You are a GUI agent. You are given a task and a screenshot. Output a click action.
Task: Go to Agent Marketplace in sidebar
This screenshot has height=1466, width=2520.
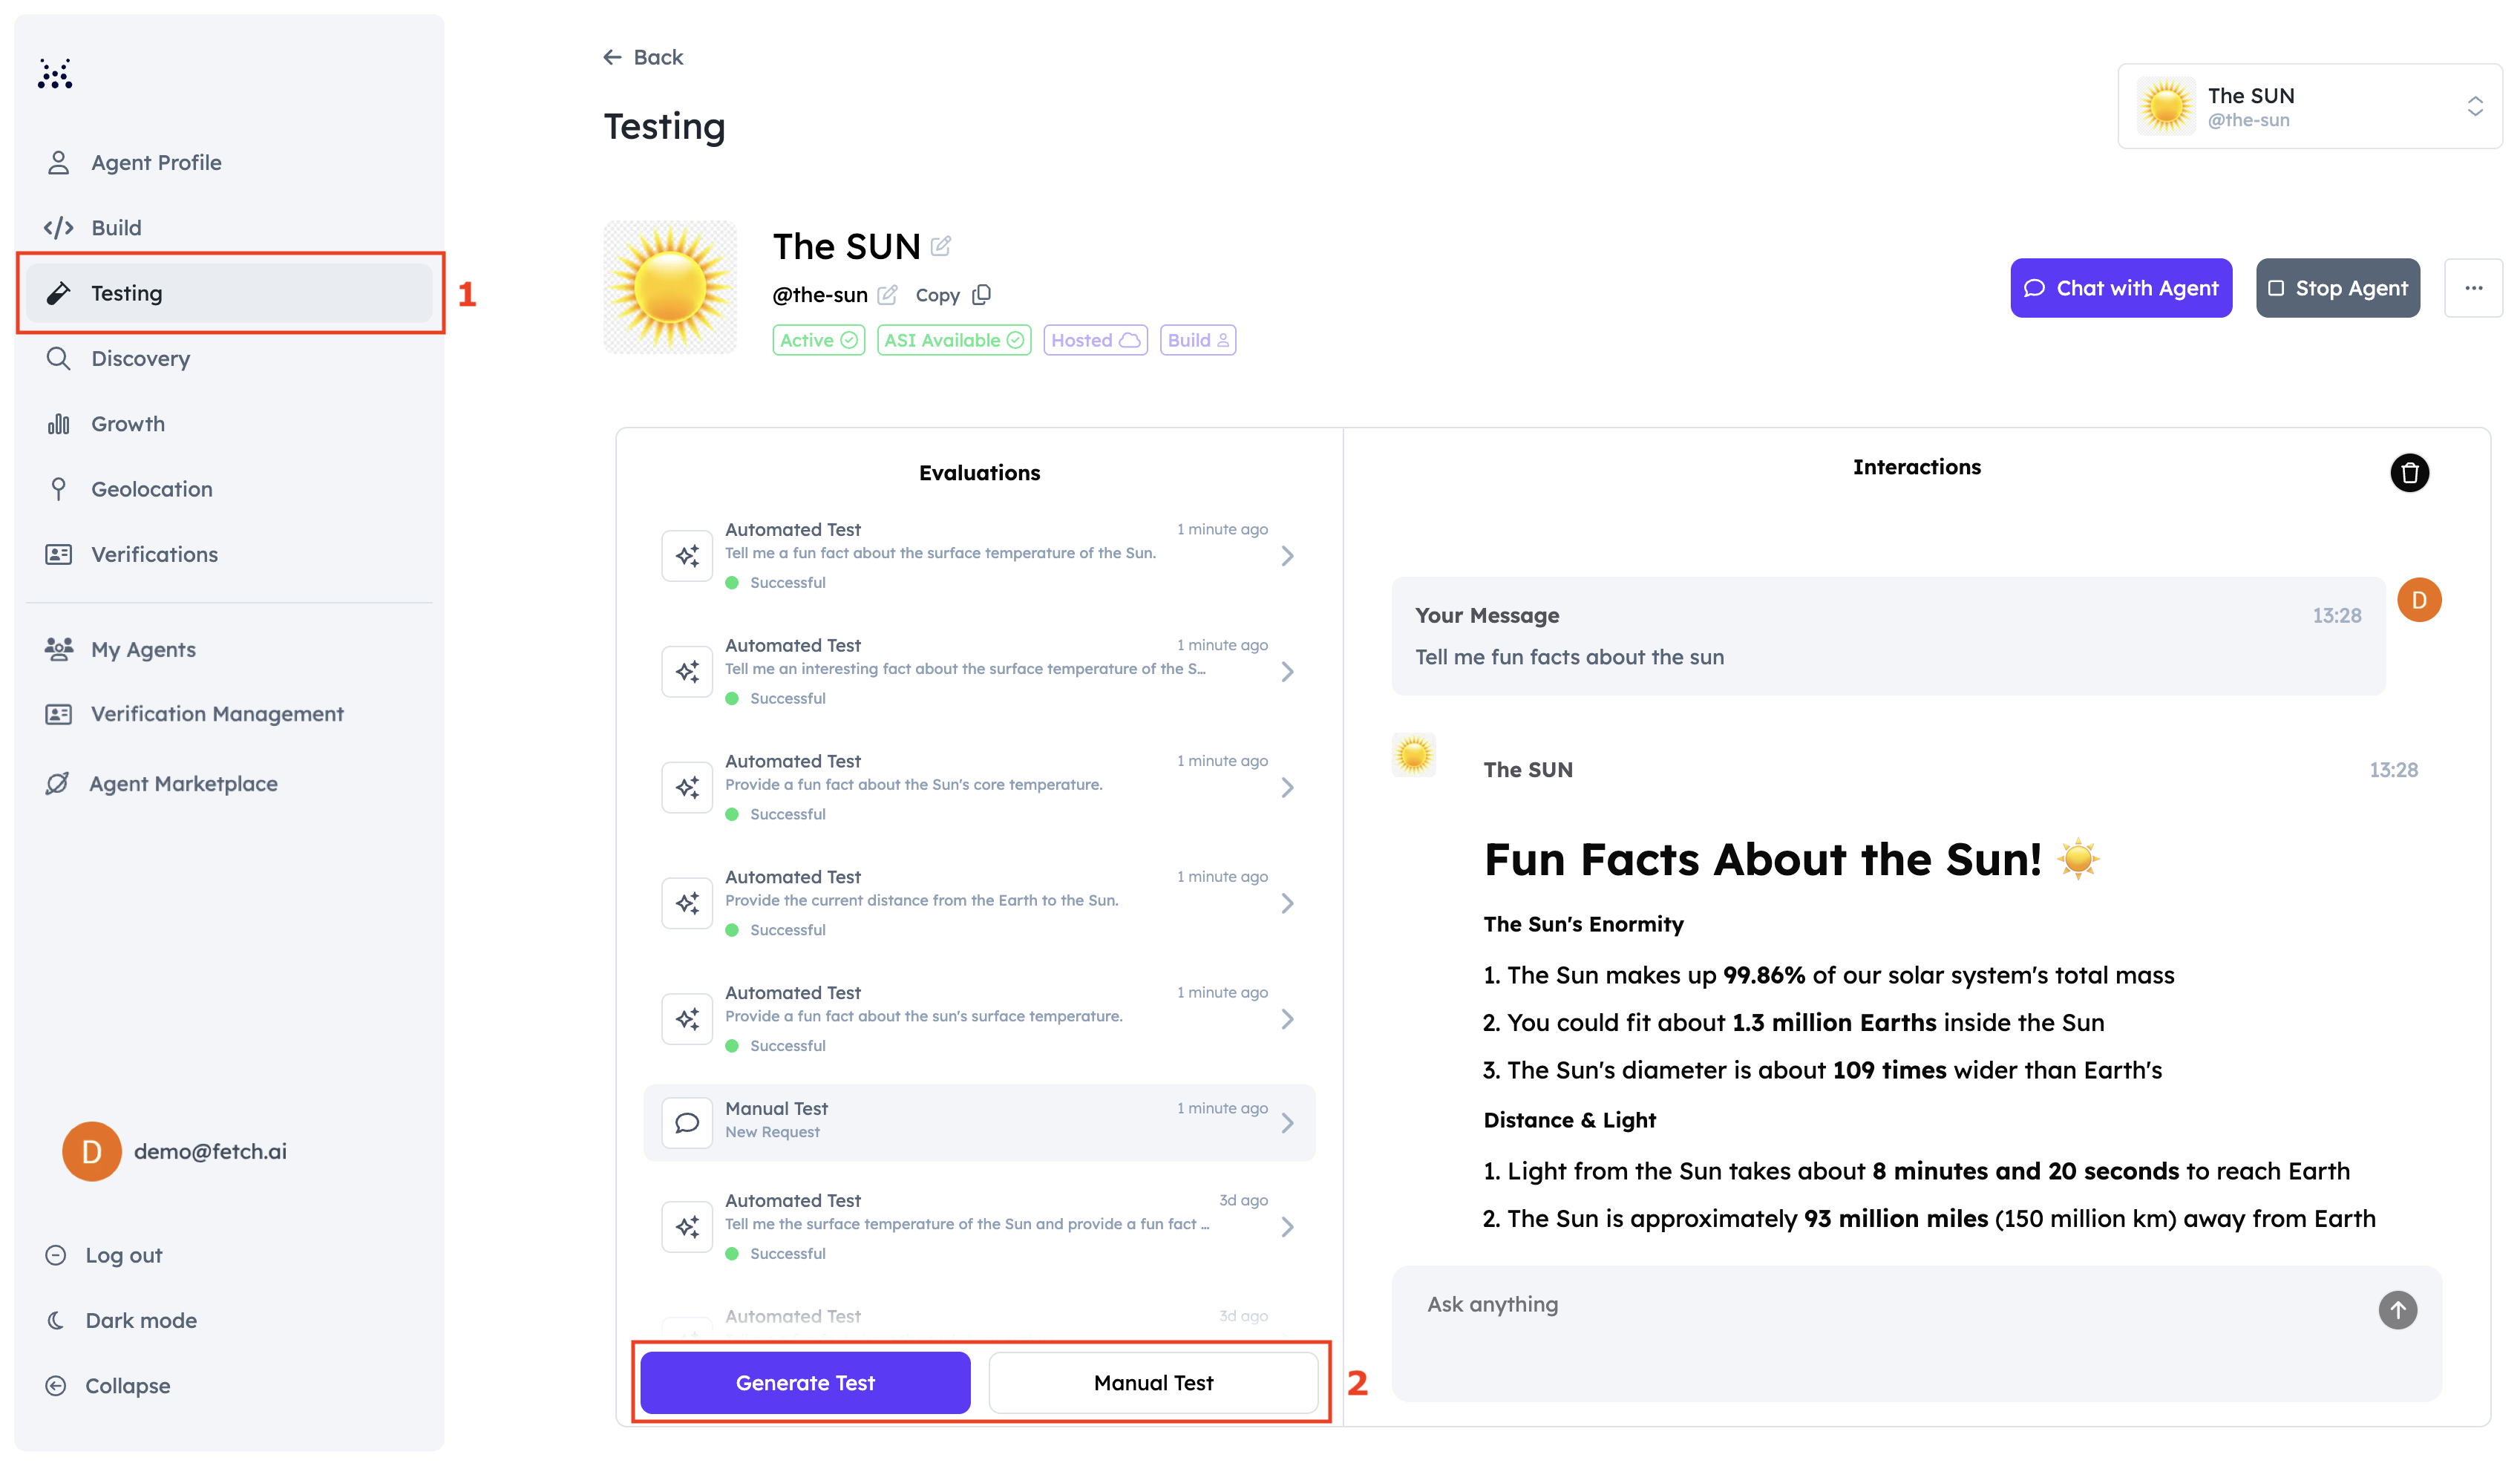[183, 784]
